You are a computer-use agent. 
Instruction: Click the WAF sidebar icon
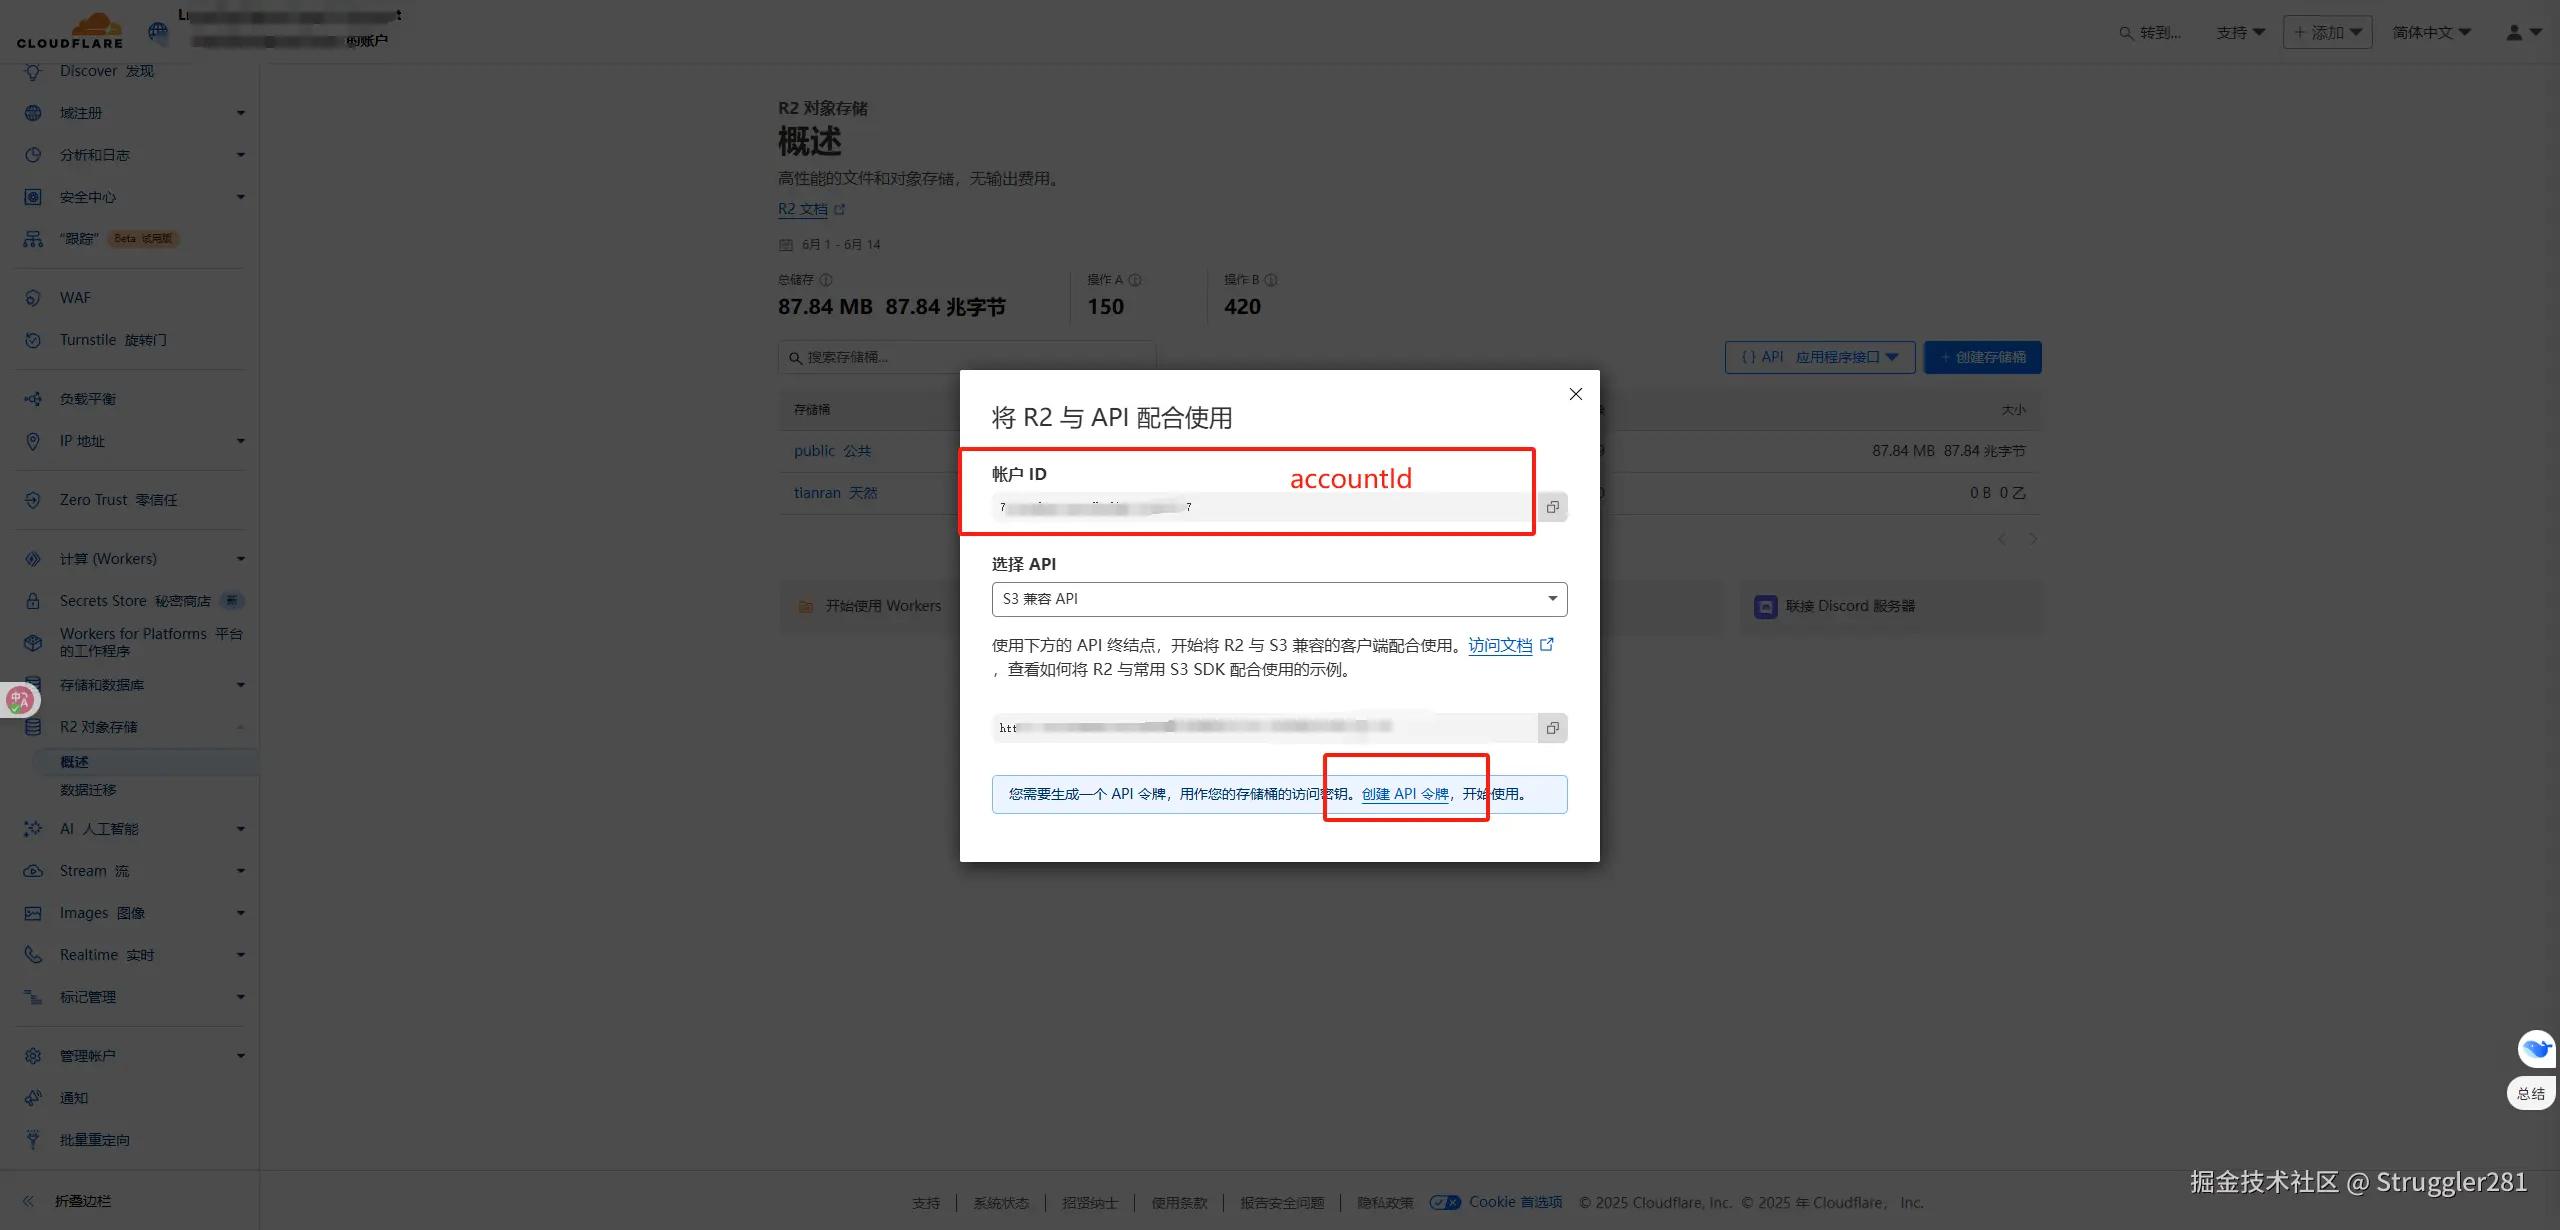tap(33, 298)
